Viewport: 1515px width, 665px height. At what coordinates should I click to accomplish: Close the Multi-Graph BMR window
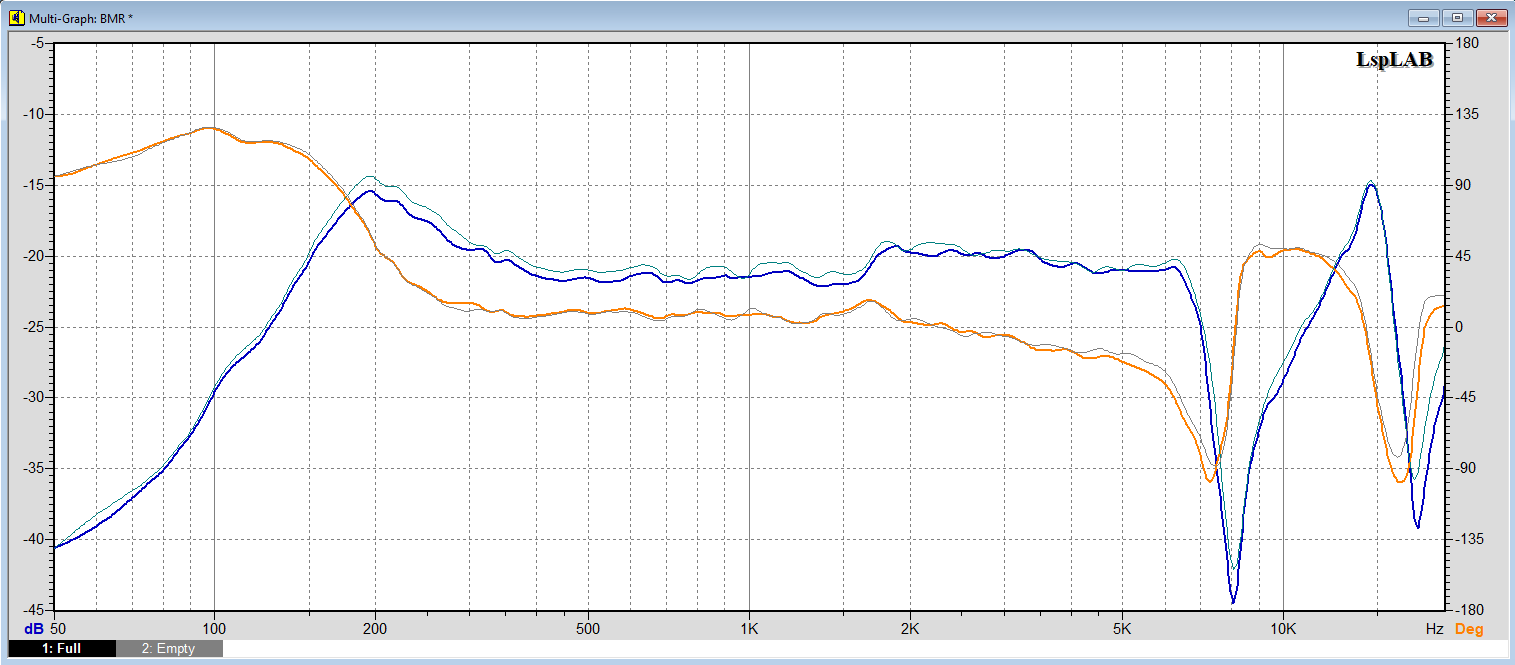pos(1491,18)
